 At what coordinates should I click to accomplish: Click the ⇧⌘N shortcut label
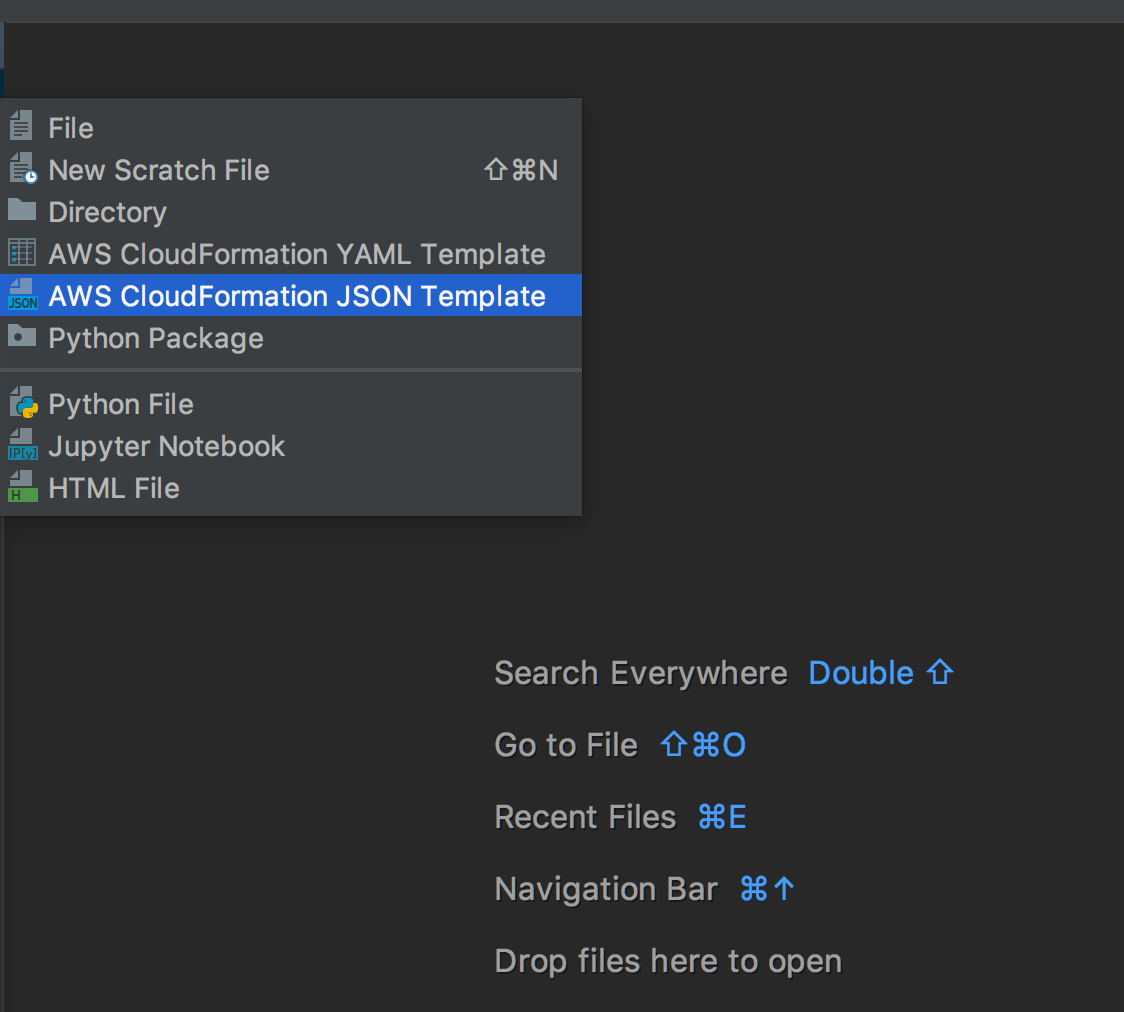[521, 171]
